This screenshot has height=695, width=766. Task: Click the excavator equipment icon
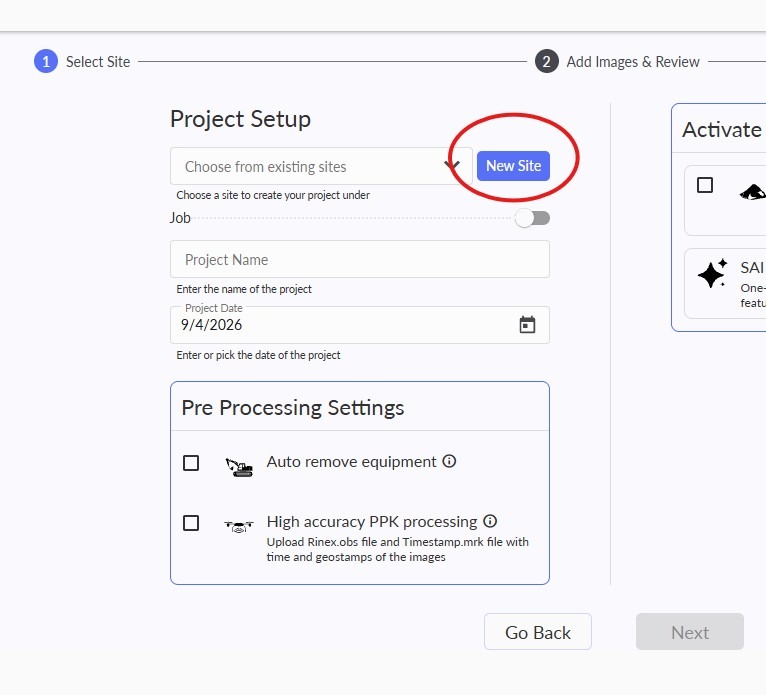(239, 467)
